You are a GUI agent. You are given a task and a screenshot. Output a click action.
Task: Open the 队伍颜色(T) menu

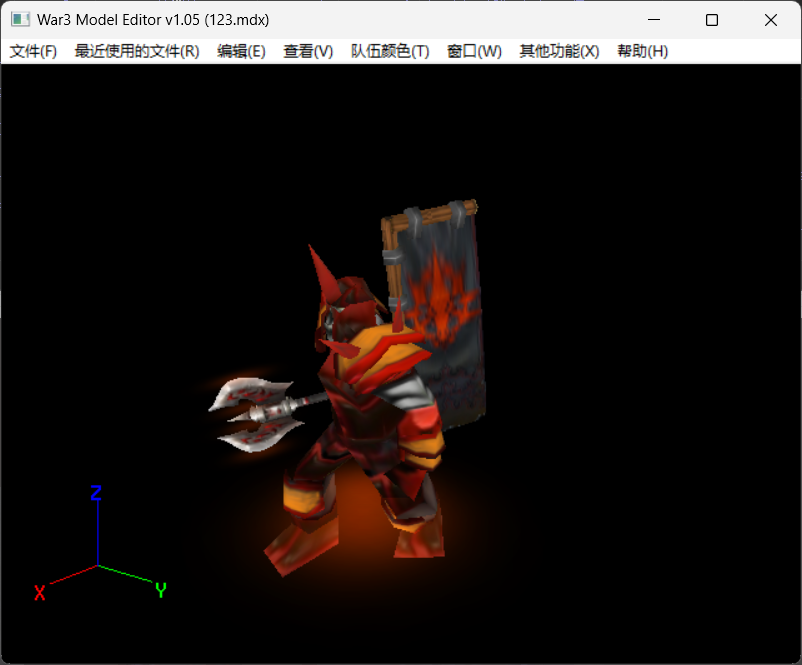pos(390,51)
